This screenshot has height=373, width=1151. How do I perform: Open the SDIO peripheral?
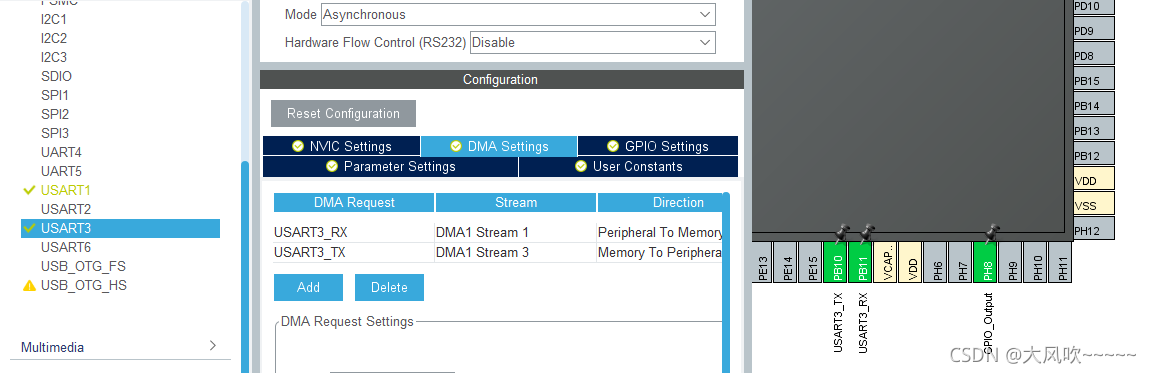click(x=57, y=76)
